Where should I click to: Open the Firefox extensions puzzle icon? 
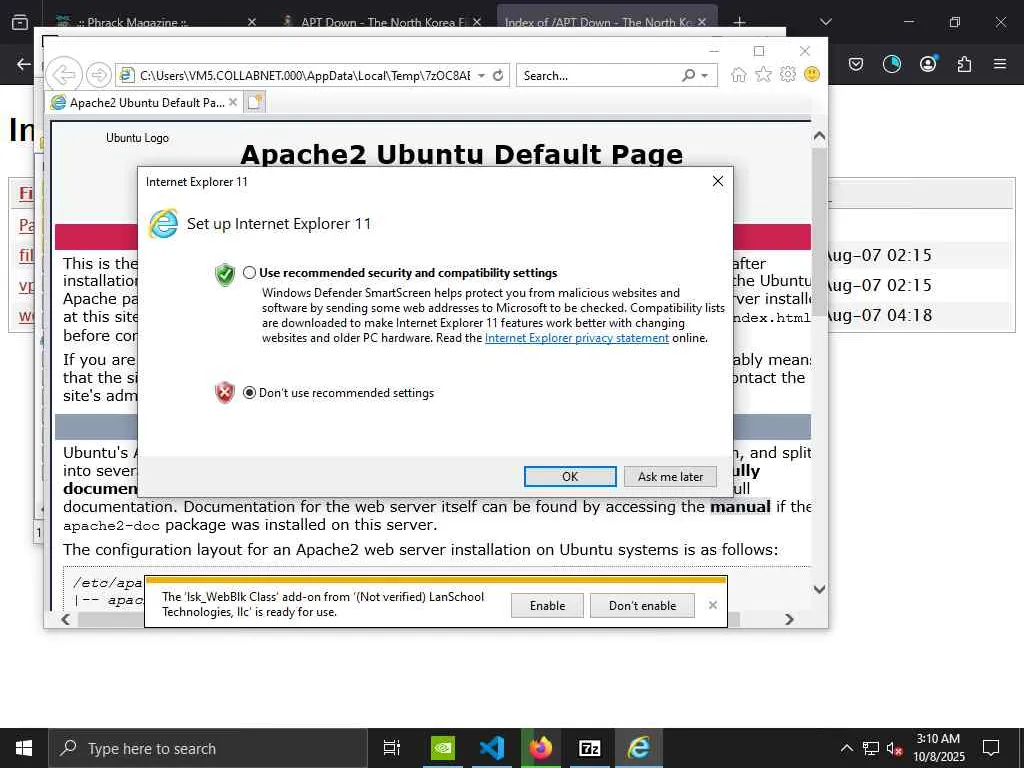coord(964,64)
